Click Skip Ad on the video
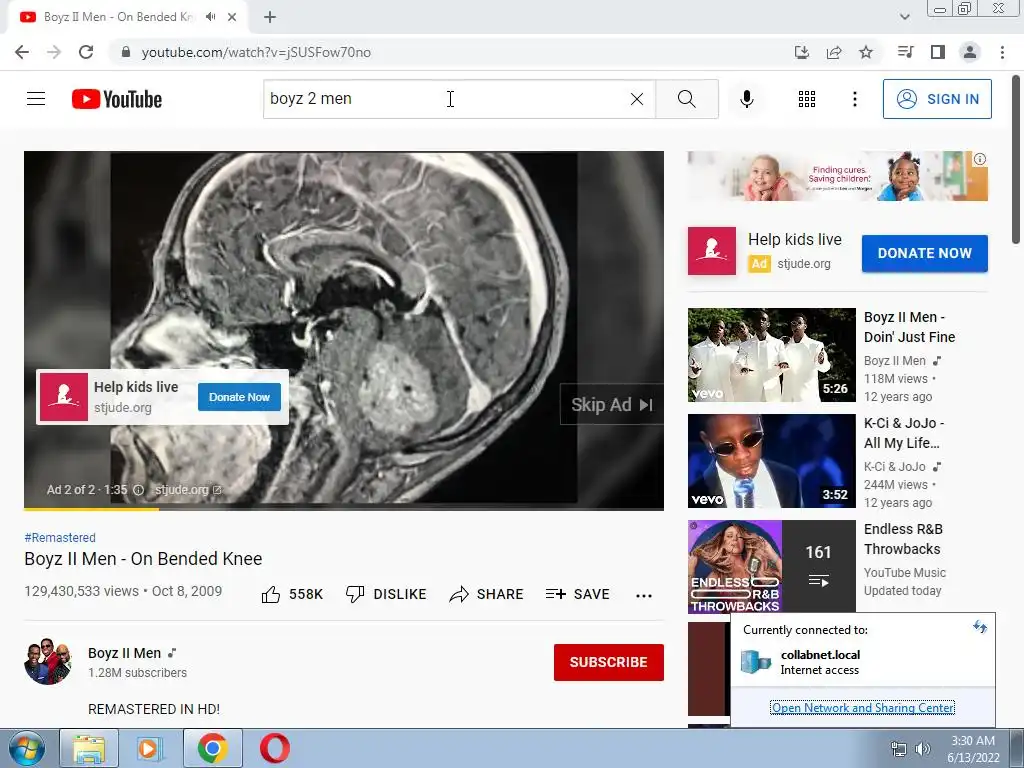Viewport: 1024px width, 768px height. pyautogui.click(x=611, y=405)
